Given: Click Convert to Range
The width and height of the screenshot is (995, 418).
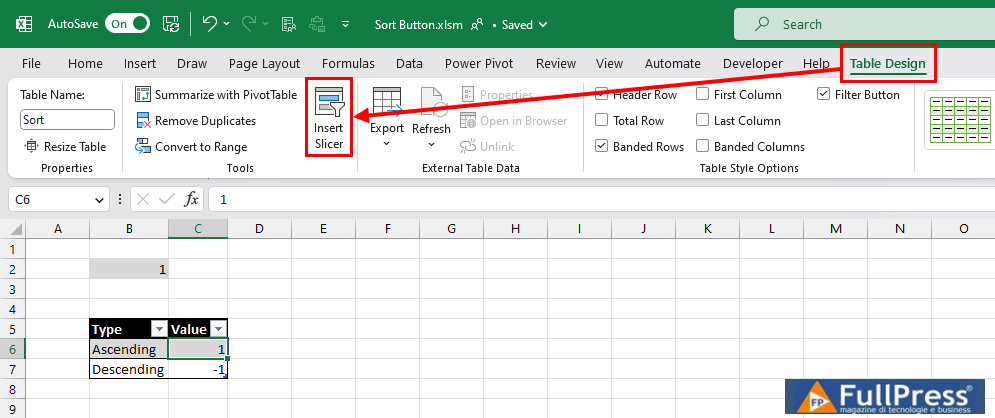Looking at the screenshot, I should click(191, 147).
